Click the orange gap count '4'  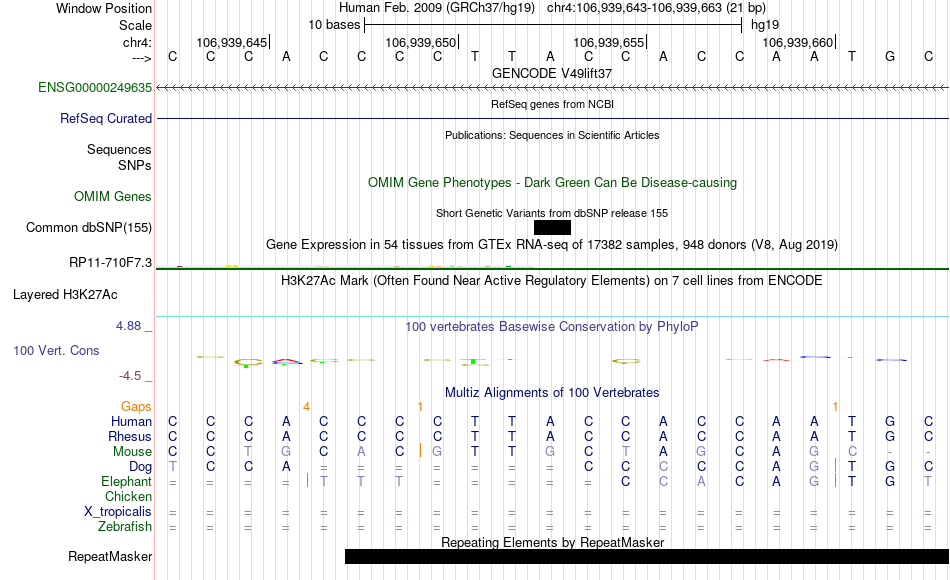(x=307, y=407)
